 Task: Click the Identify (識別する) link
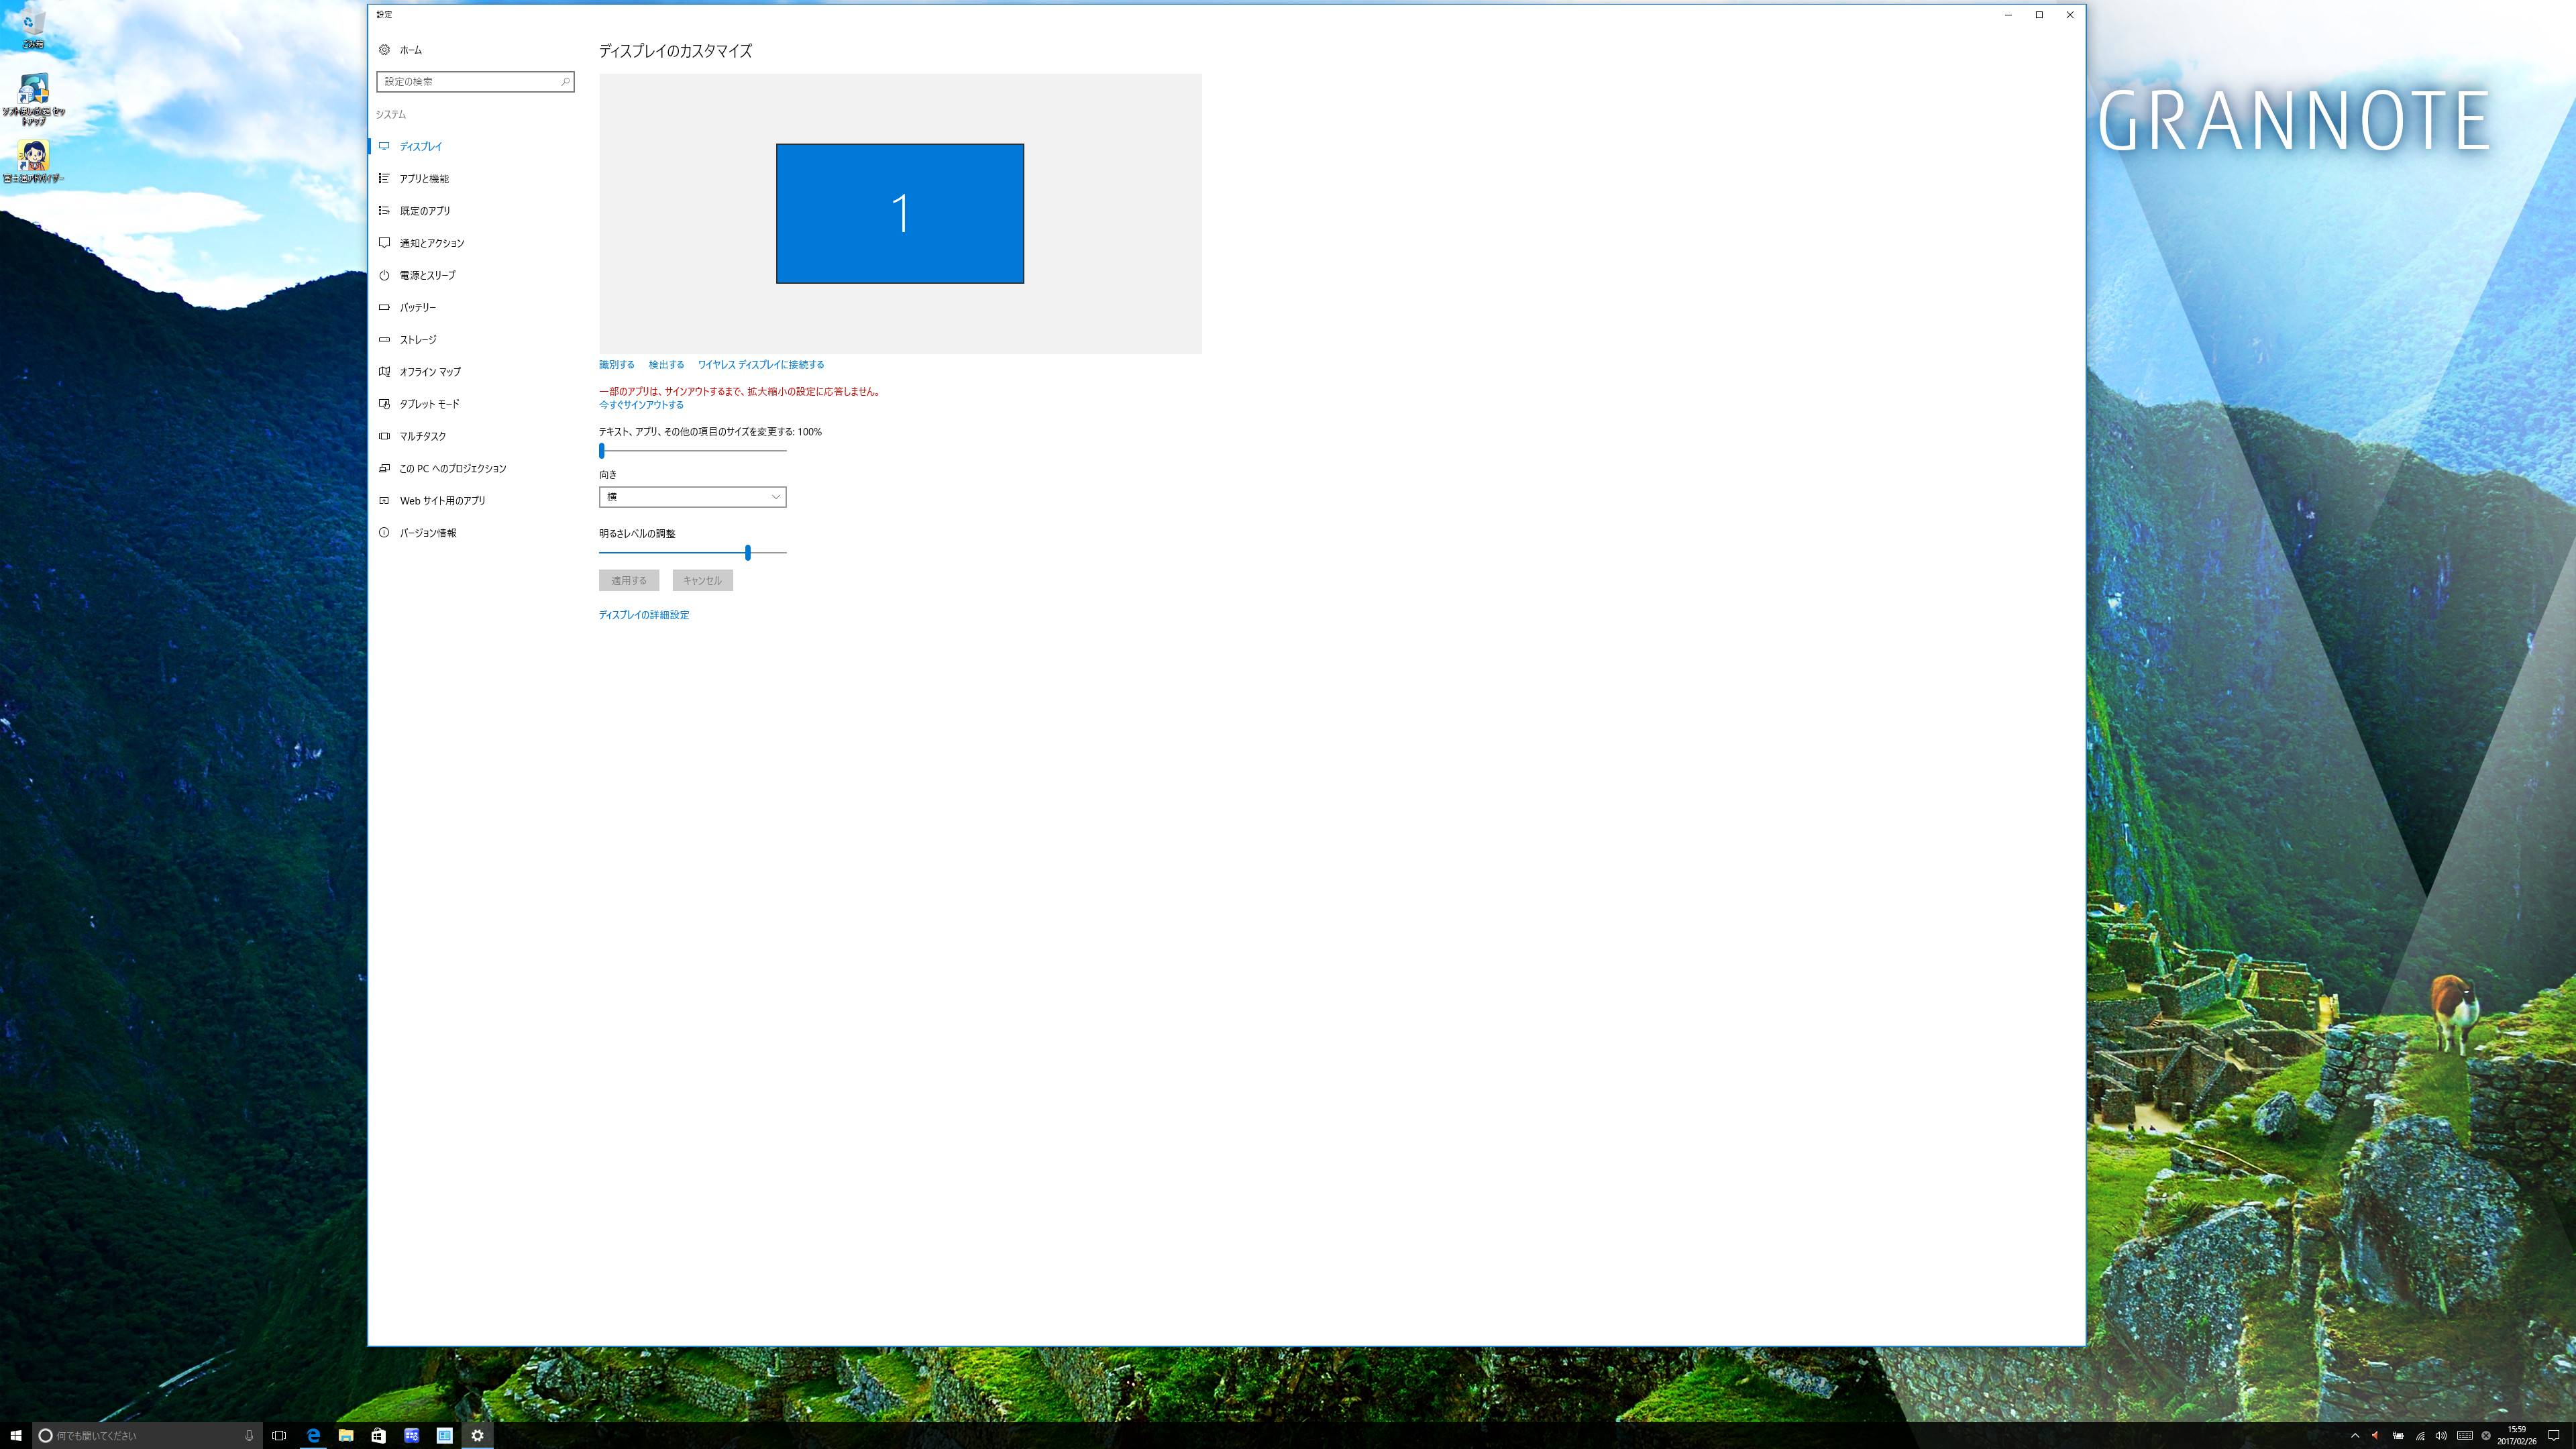[616, 365]
